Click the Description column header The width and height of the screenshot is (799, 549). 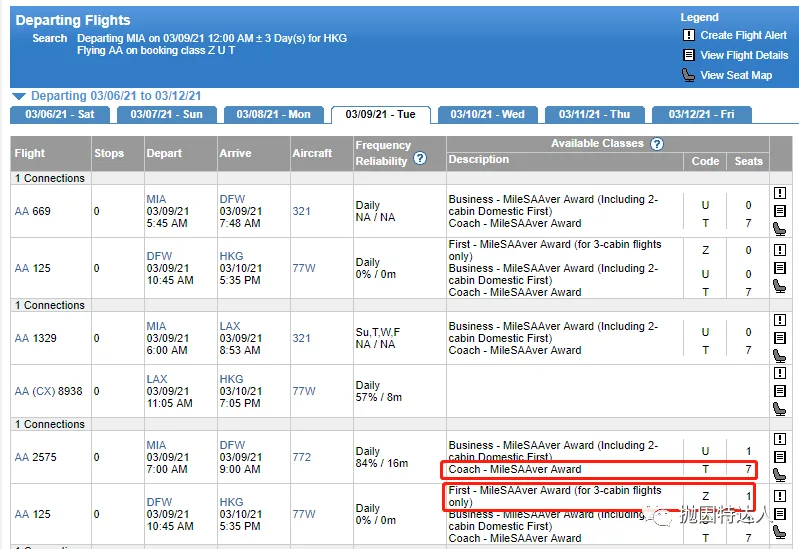(478, 159)
